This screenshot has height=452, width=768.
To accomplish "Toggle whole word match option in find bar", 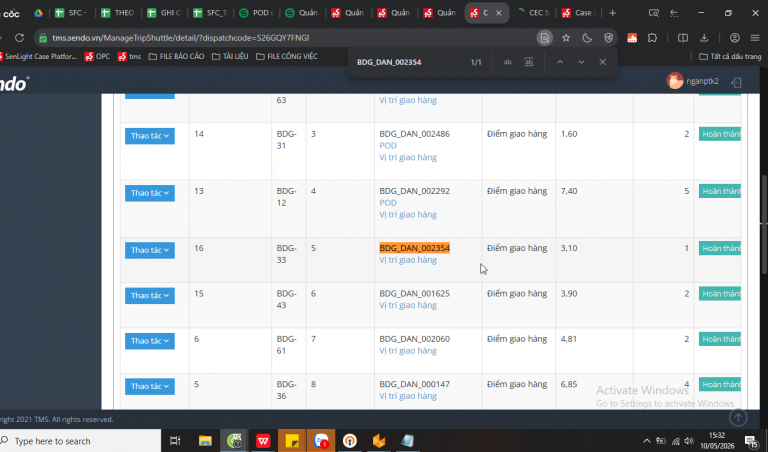I will [x=529, y=62].
